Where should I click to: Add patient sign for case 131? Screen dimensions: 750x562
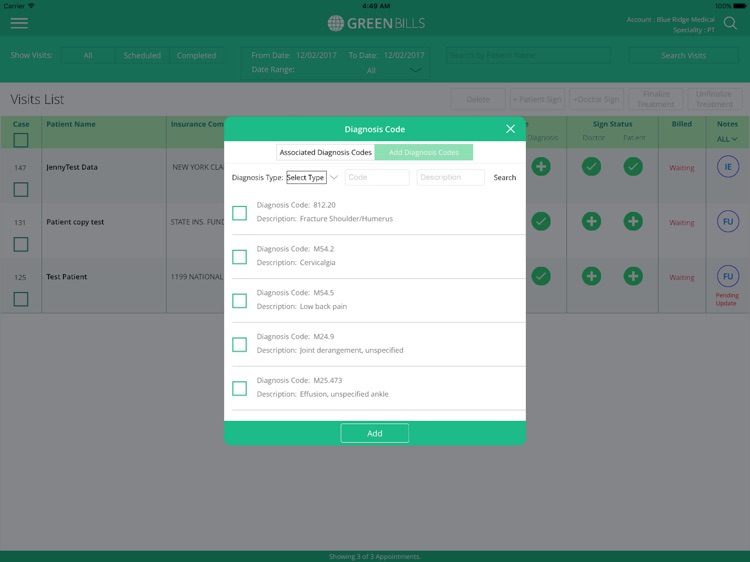633,221
